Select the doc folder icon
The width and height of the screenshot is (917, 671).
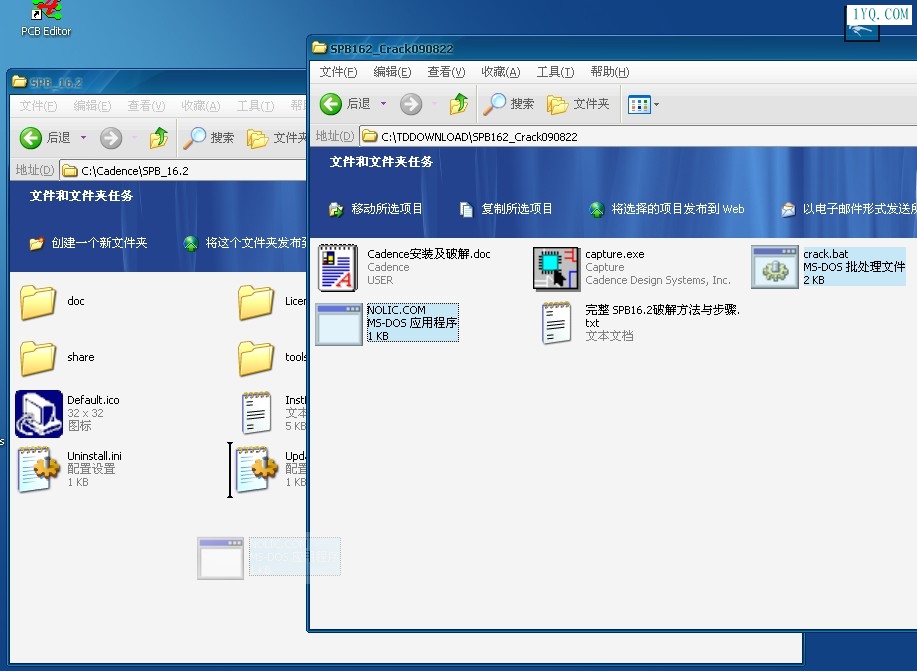(38, 302)
